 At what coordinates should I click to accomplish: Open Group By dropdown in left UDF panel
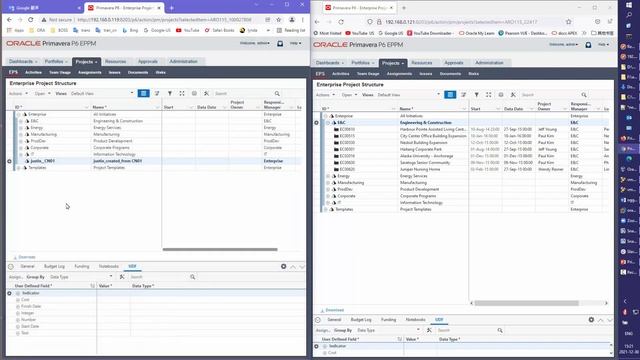click(81, 277)
